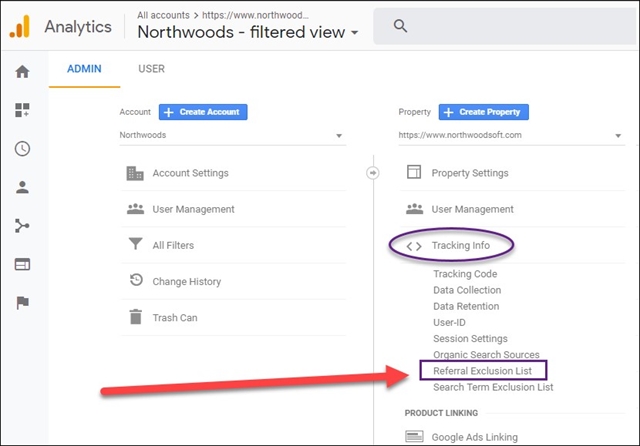Click the search magnifier icon

coord(400,26)
